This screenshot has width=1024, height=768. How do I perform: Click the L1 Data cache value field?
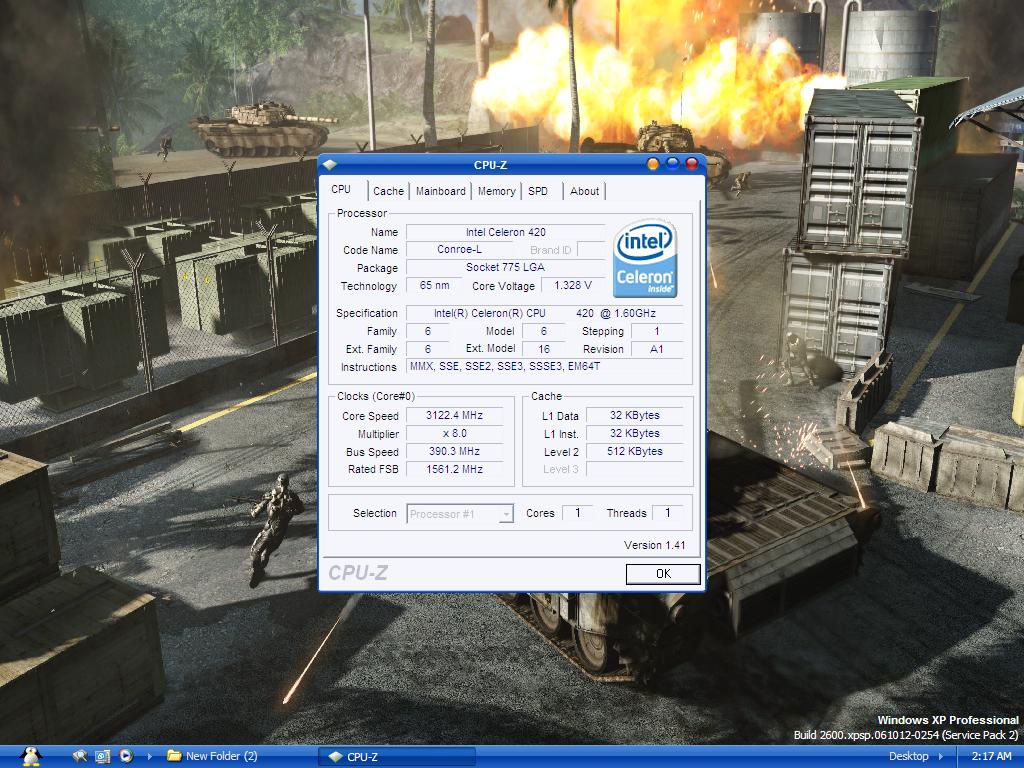tap(635, 416)
